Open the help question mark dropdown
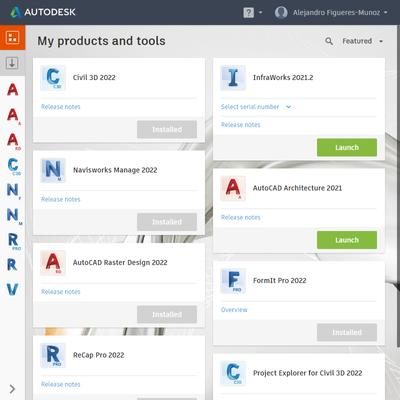This screenshot has width=400, height=400. [x=252, y=13]
